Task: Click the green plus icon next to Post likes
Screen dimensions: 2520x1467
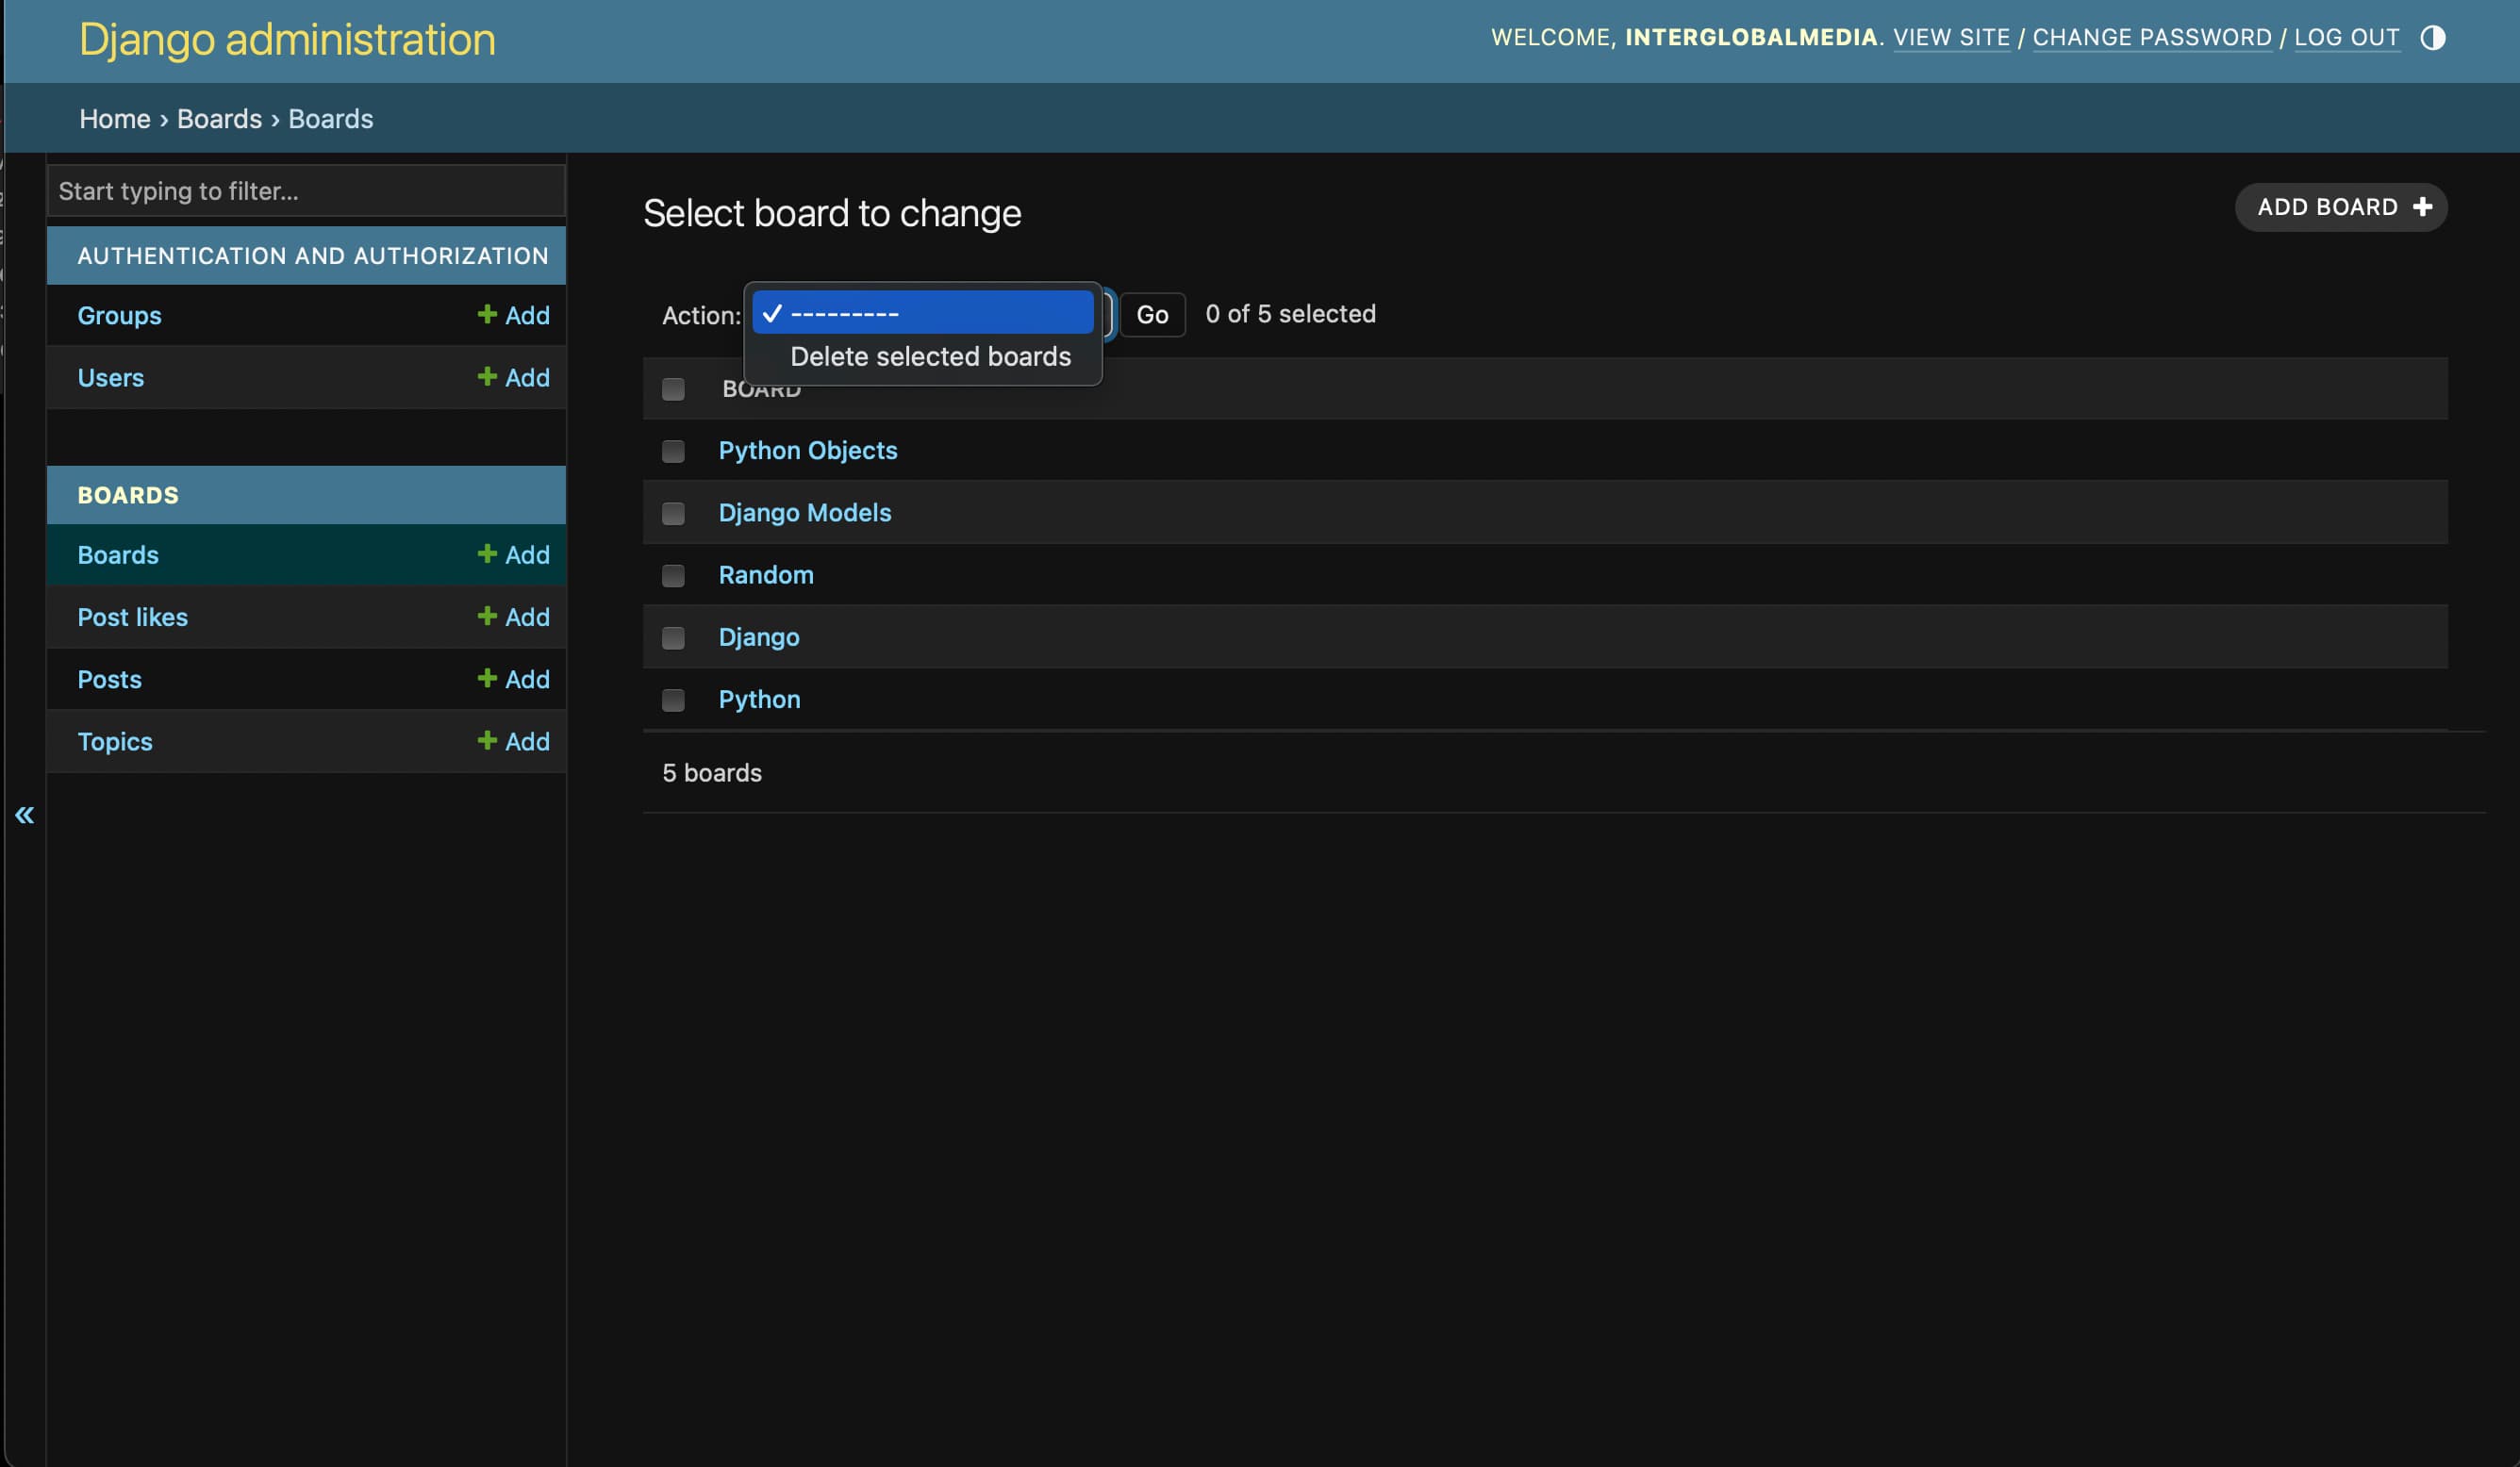Action: [x=487, y=615]
